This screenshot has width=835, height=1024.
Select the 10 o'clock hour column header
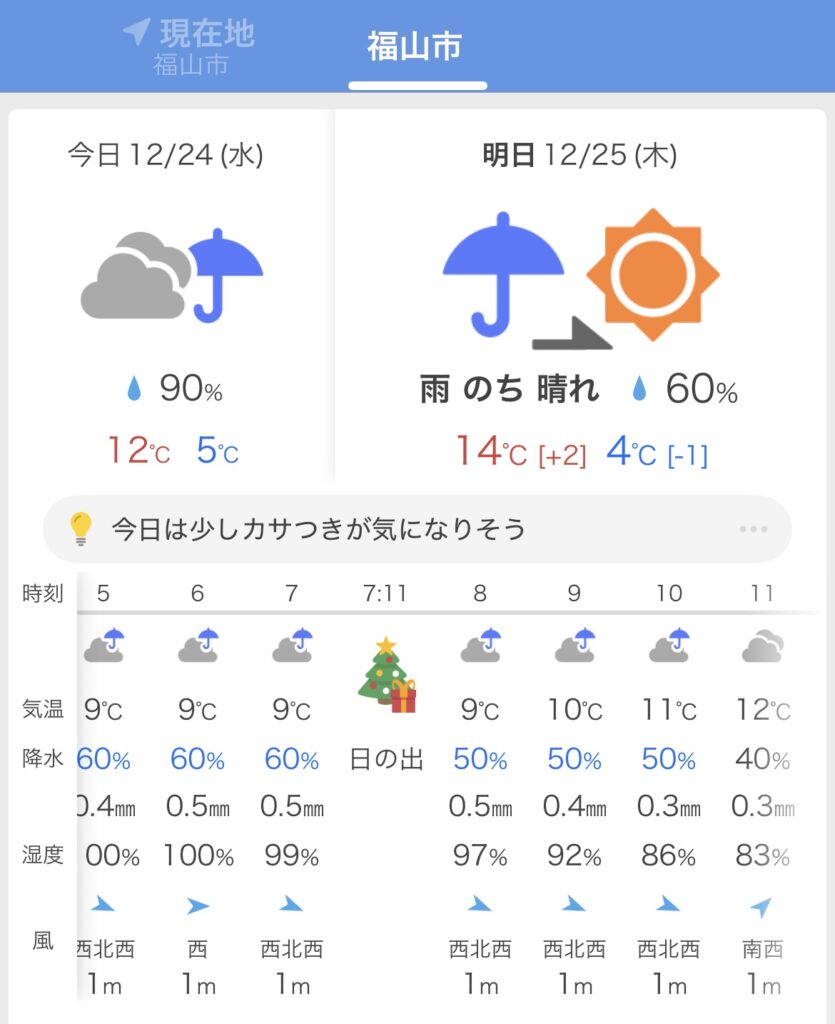point(668,593)
